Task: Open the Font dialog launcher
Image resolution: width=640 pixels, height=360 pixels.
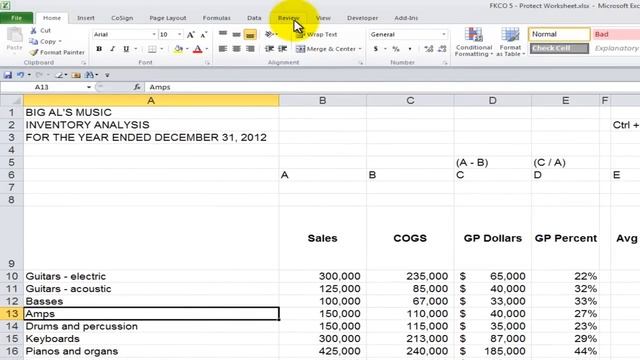Action: [207, 63]
